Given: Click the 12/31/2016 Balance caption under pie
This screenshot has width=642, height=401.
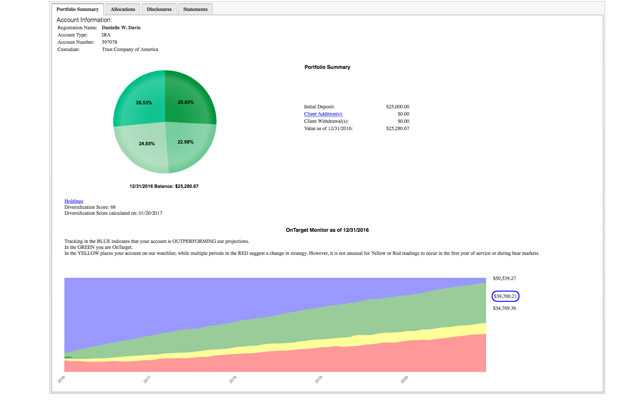Looking at the screenshot, I should pos(163,186).
